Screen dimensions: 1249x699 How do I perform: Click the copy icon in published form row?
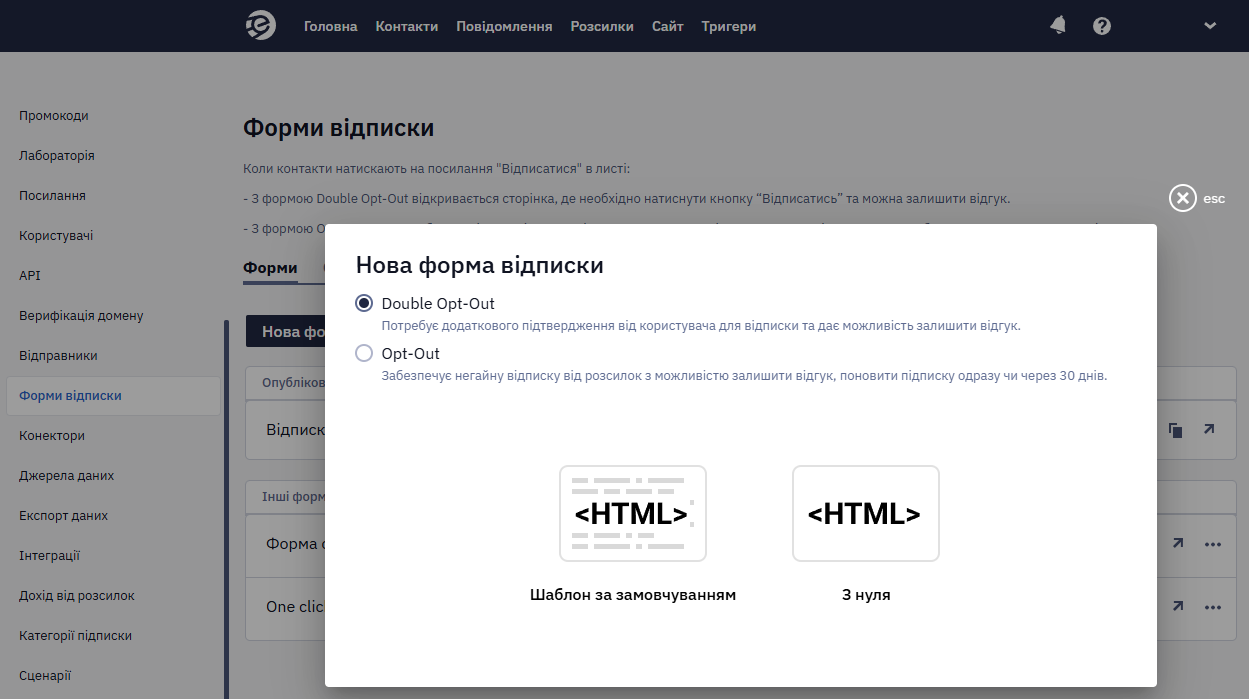(x=1176, y=430)
